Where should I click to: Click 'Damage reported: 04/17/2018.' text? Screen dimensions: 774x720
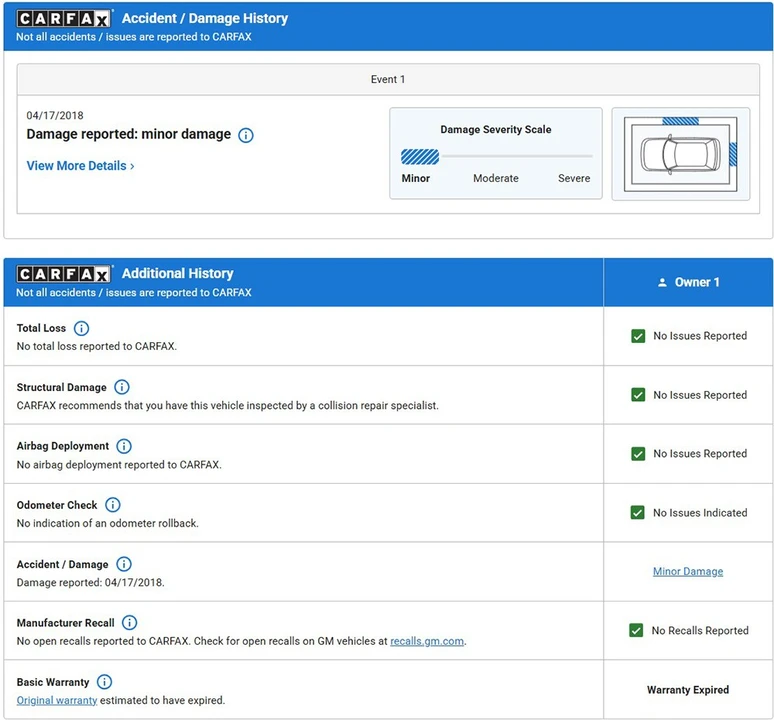(90, 582)
